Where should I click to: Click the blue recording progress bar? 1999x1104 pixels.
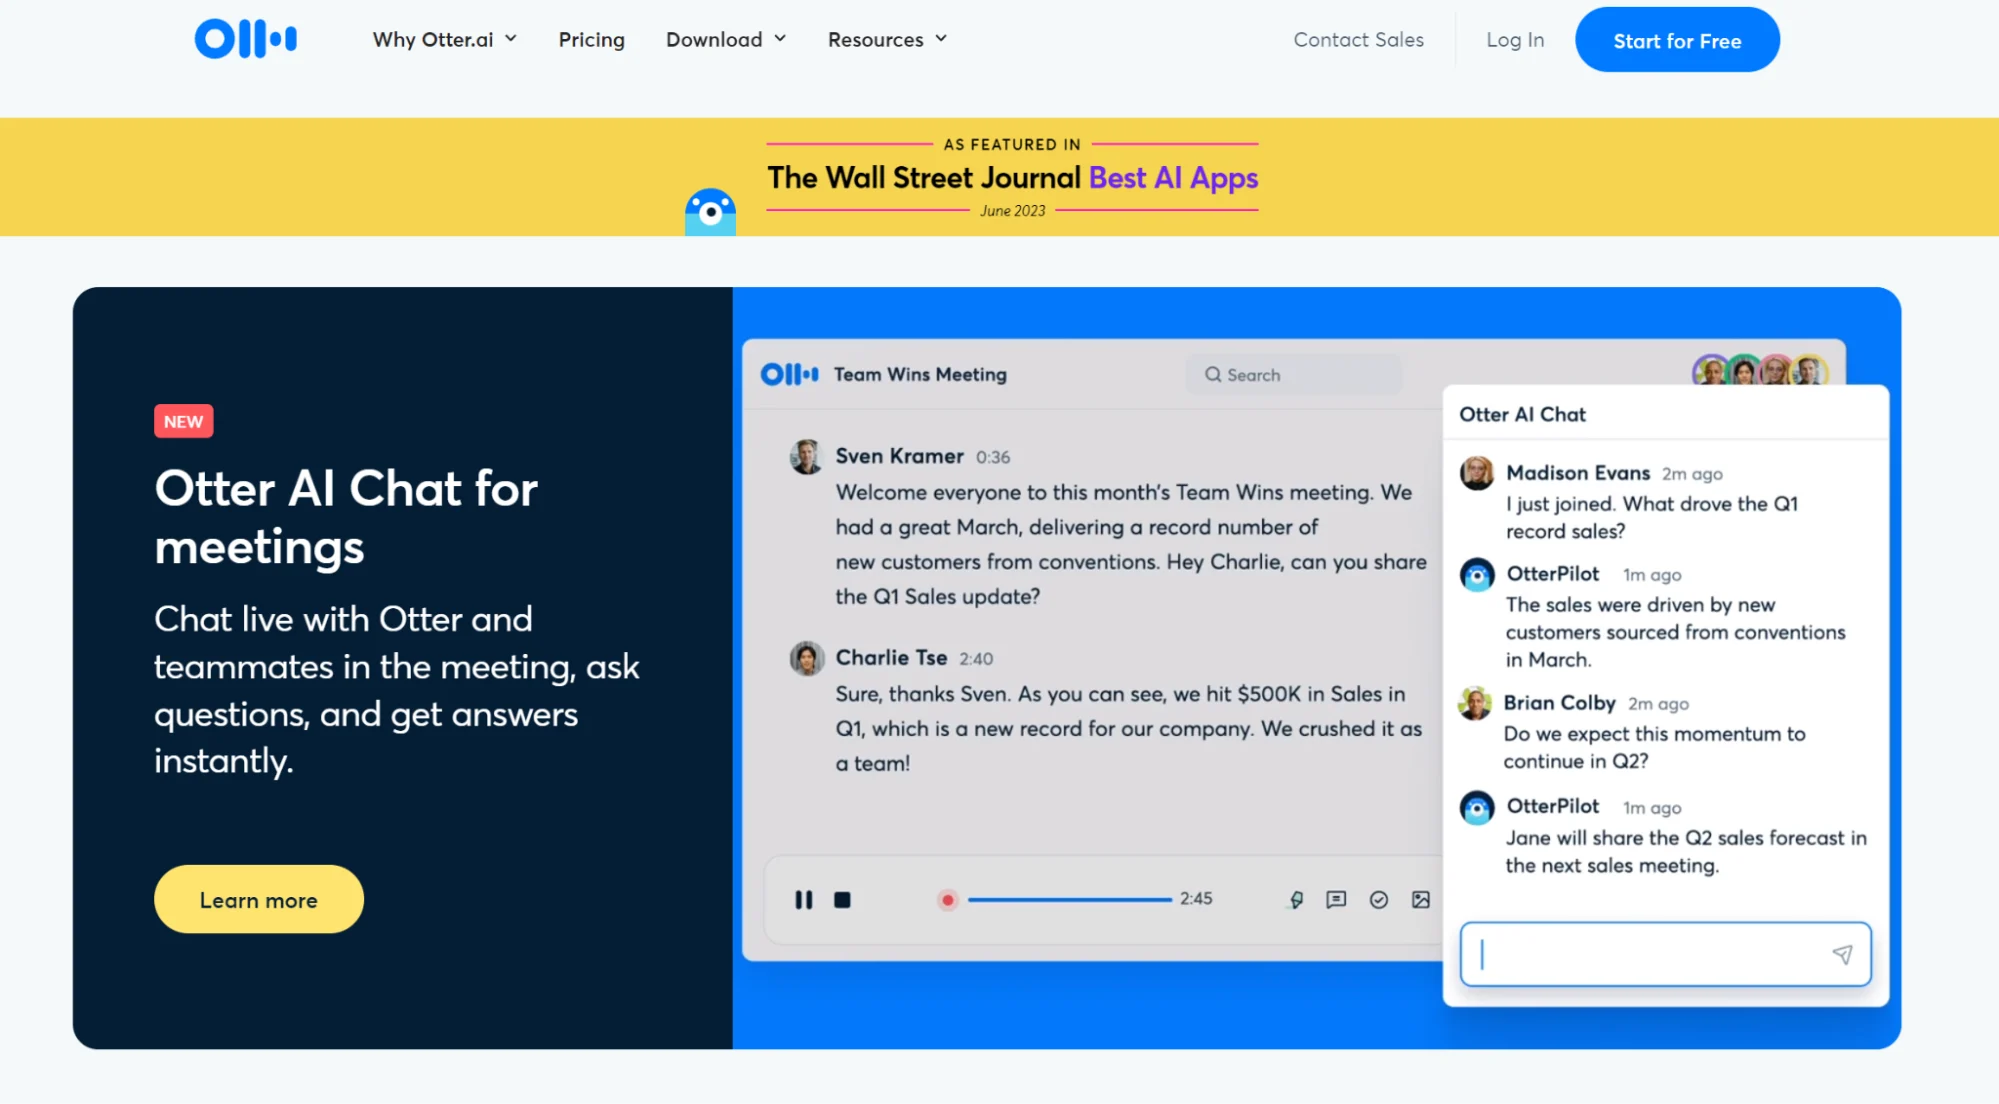(1069, 900)
